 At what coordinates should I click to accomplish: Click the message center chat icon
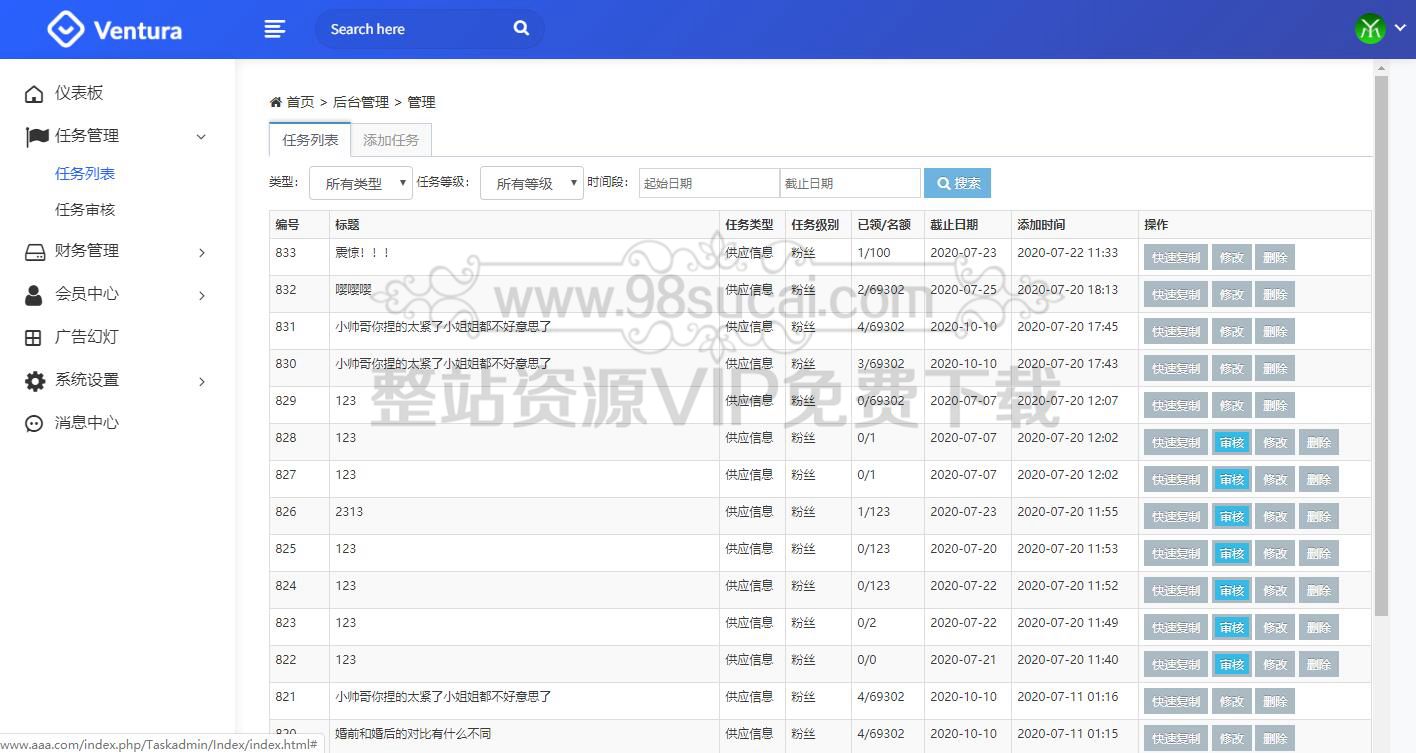pos(35,424)
